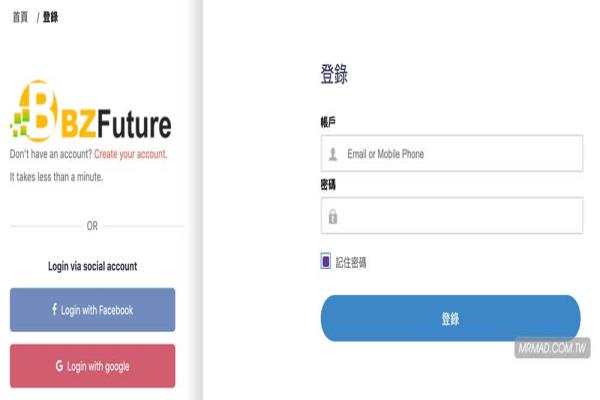Click the 記住密碼 checkbox label text

[x=351, y=263]
